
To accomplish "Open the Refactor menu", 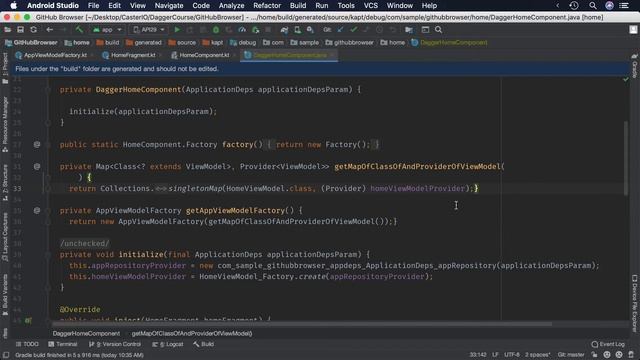I will click(267, 6).
